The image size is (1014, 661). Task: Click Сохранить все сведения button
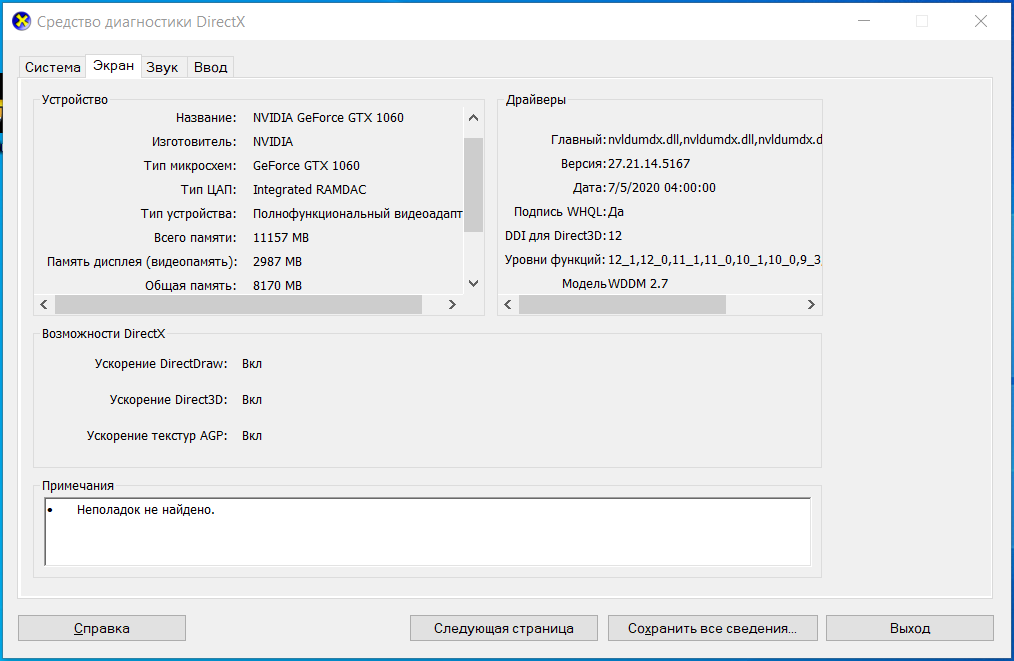(x=713, y=628)
